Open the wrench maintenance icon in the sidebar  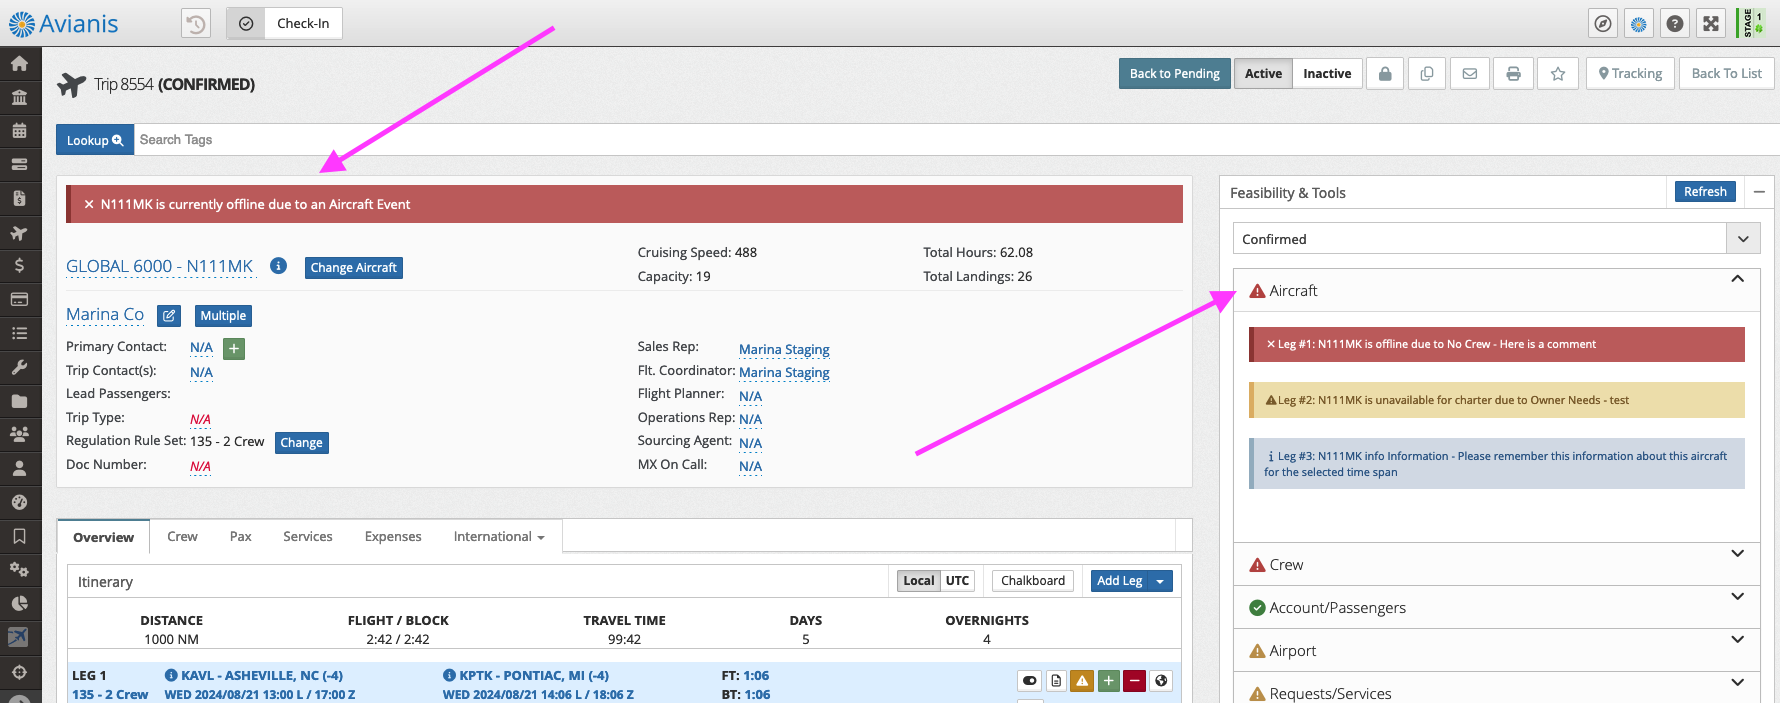[x=19, y=367]
